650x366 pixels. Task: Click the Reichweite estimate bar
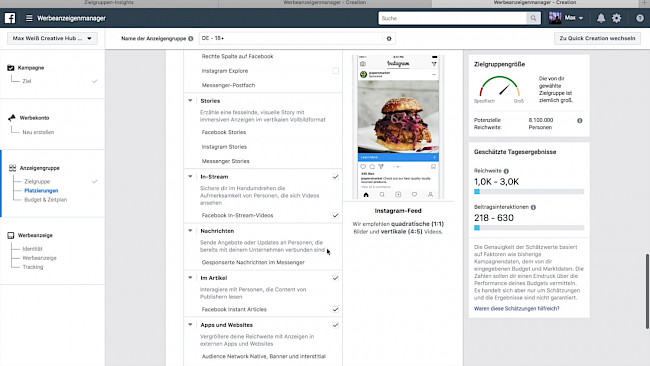529,192
